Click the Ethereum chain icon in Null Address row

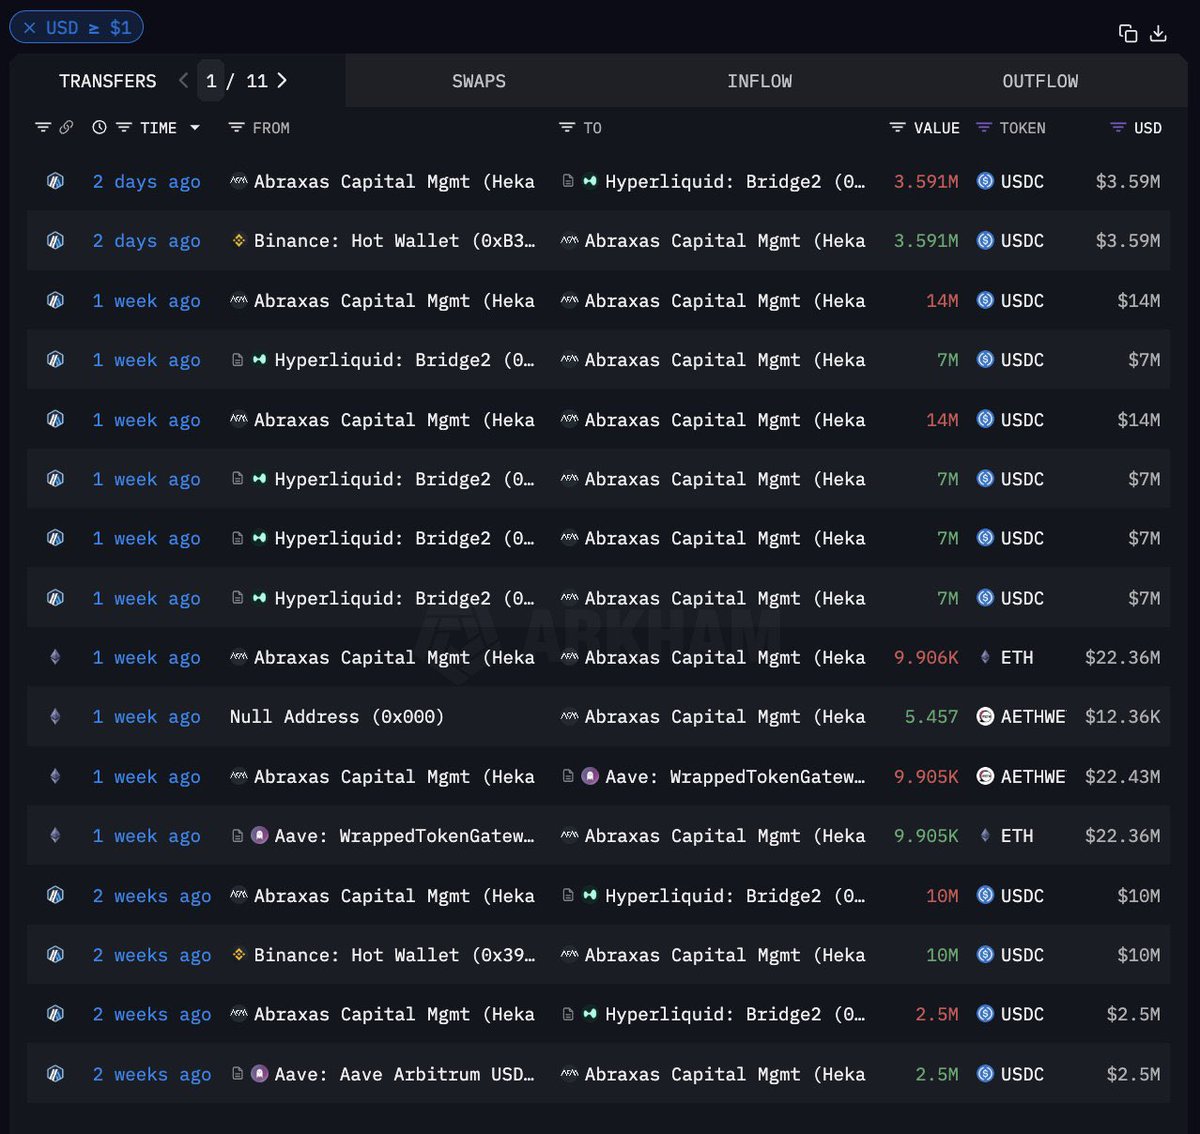pyautogui.click(x=55, y=717)
